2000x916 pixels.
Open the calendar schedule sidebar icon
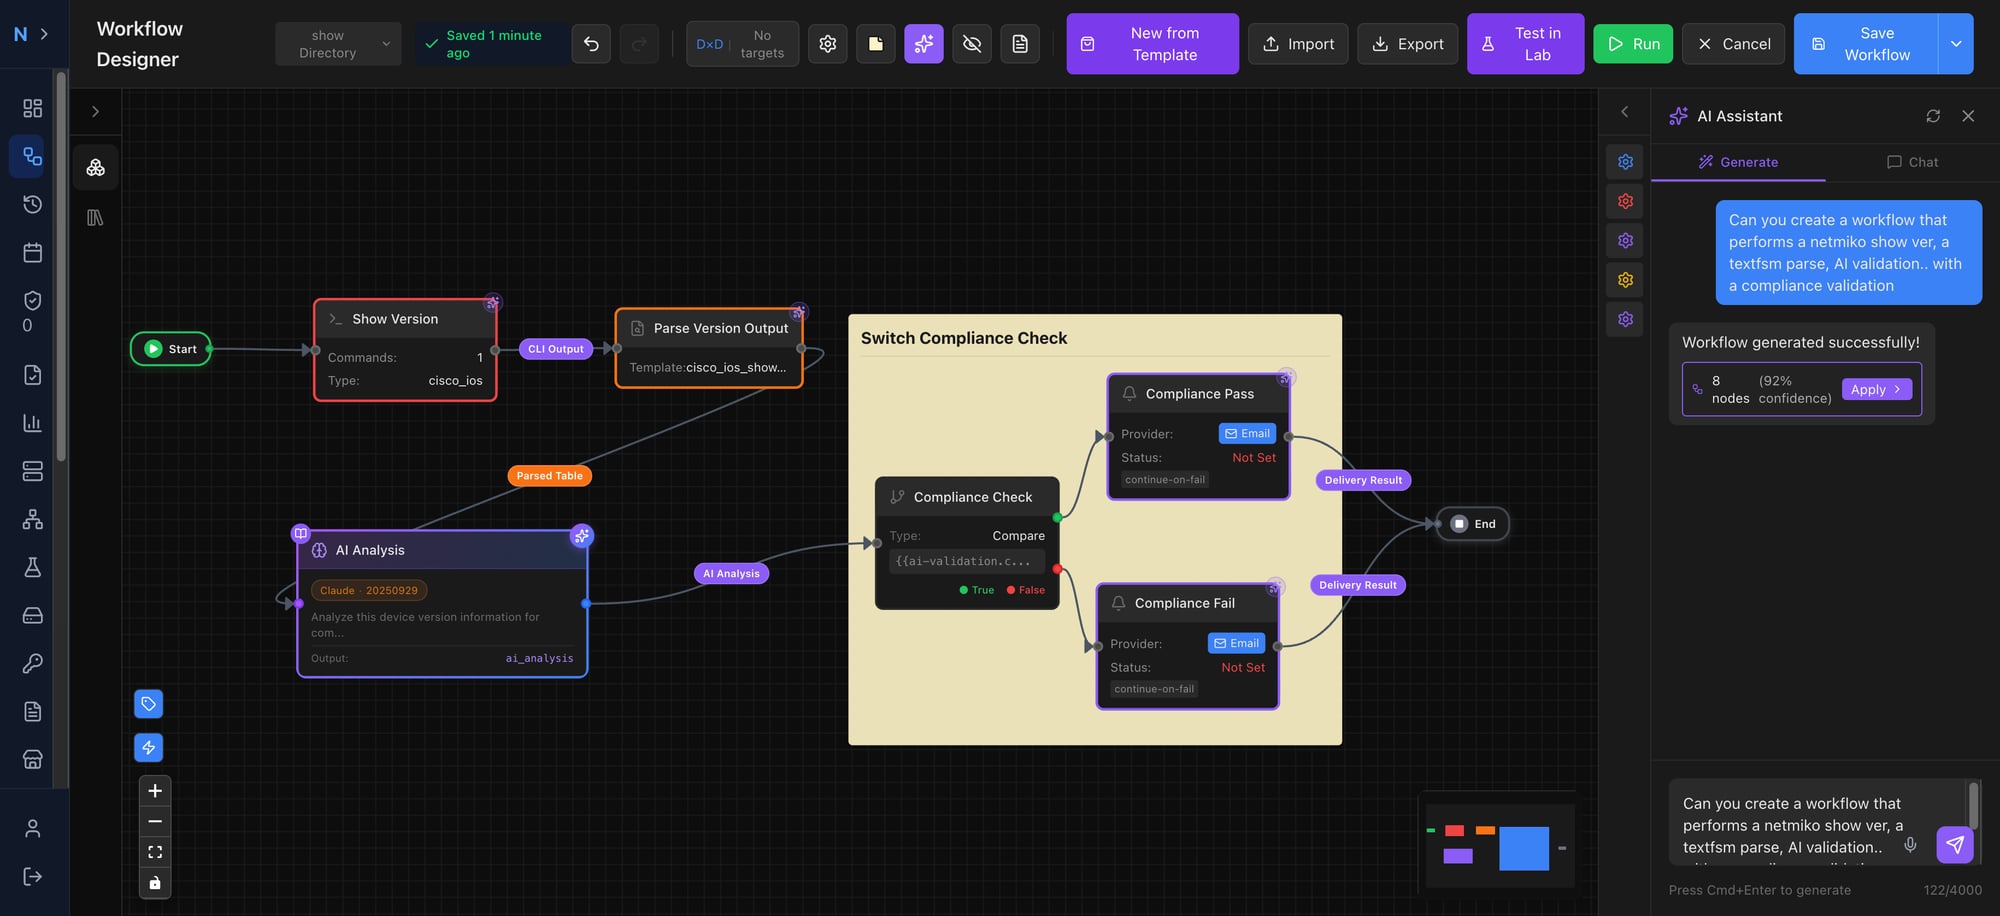tap(31, 252)
